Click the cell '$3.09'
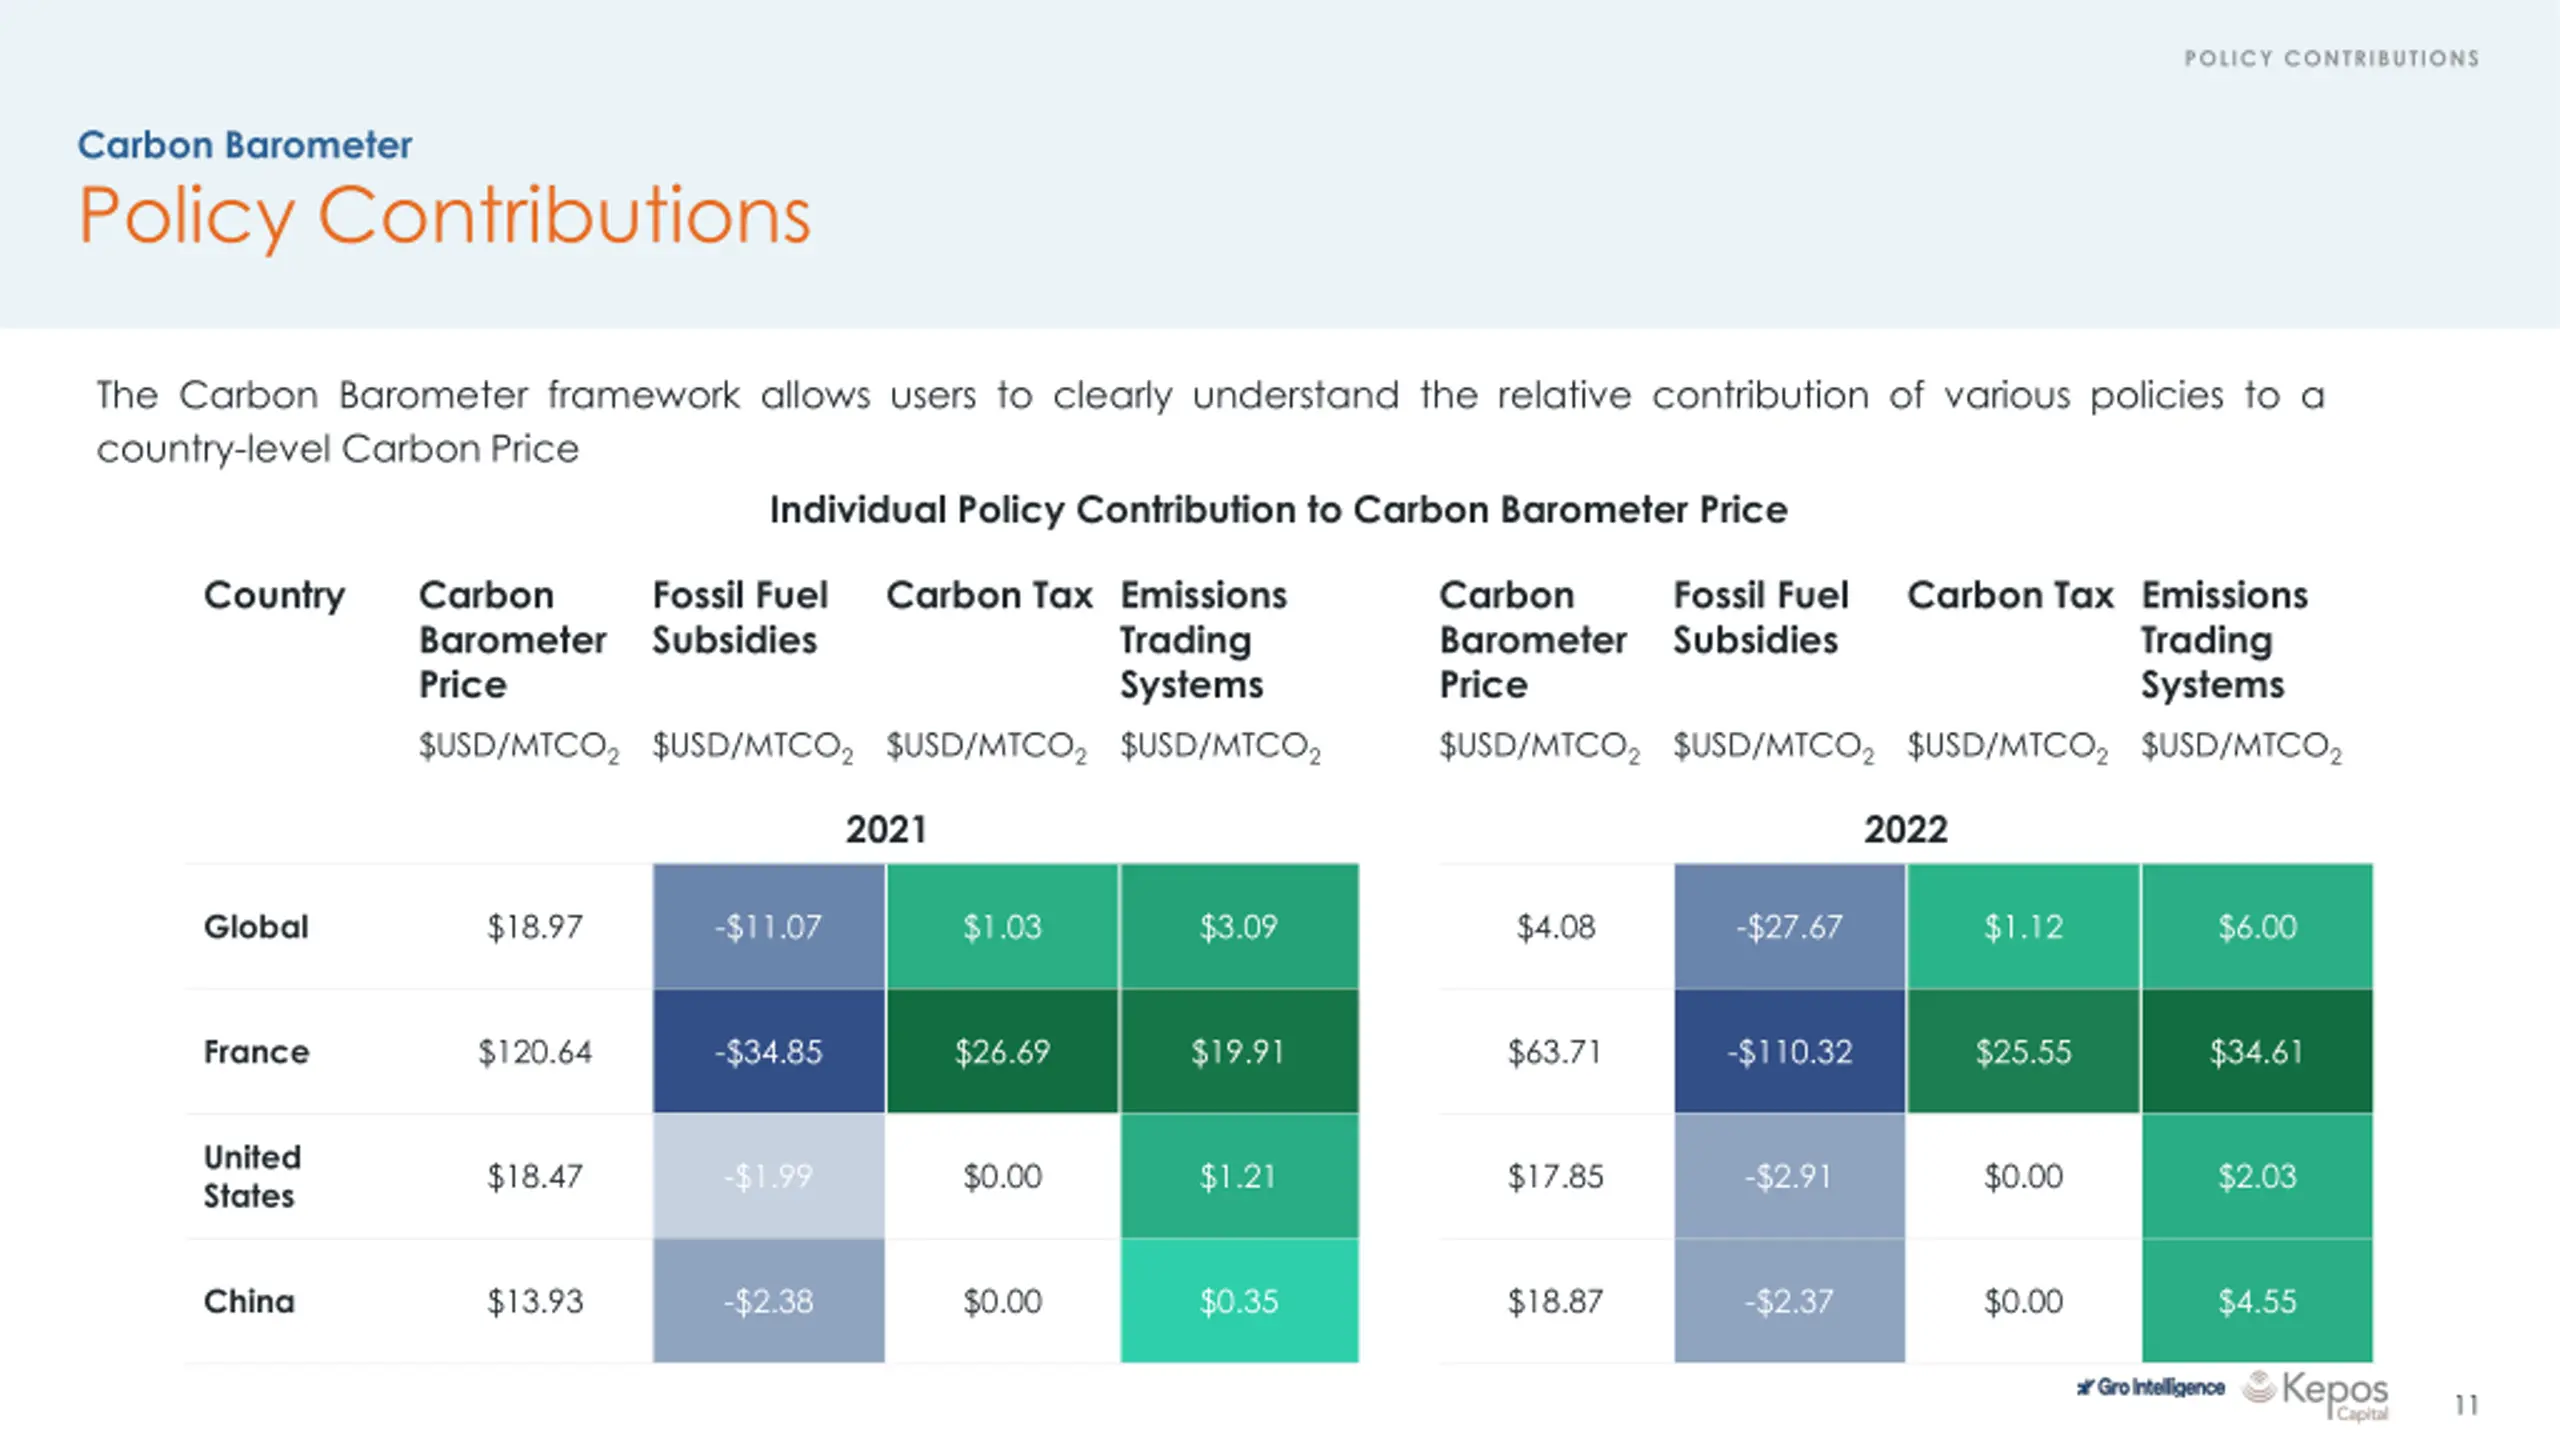Image resolution: width=2560 pixels, height=1440 pixels. click(1239, 926)
